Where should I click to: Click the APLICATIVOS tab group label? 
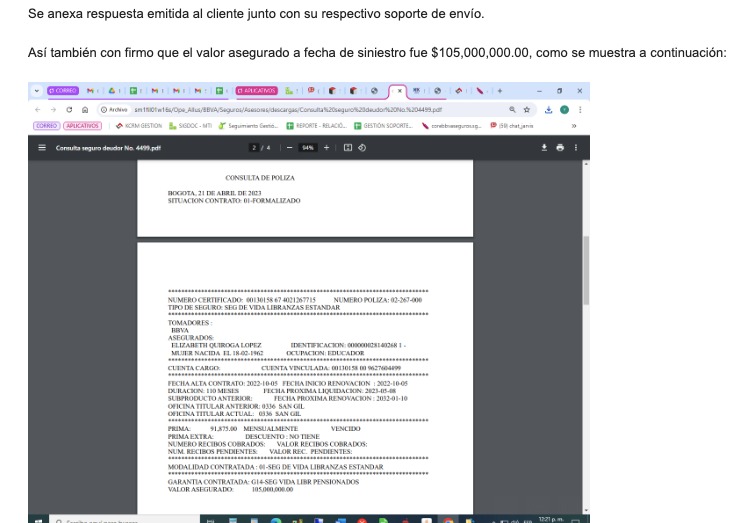(x=257, y=90)
